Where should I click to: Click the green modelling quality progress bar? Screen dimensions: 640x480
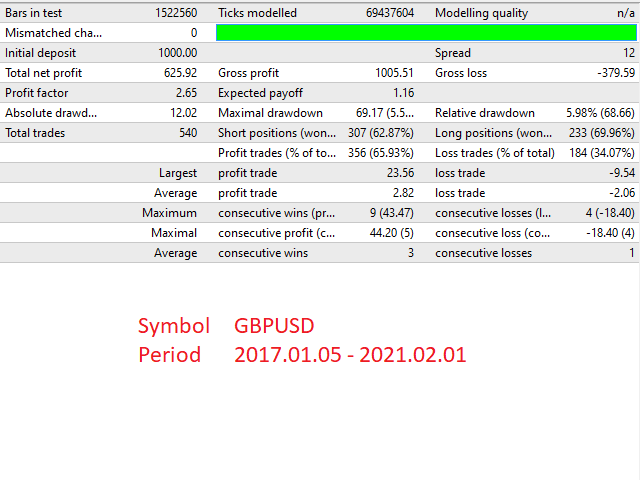tap(426, 33)
